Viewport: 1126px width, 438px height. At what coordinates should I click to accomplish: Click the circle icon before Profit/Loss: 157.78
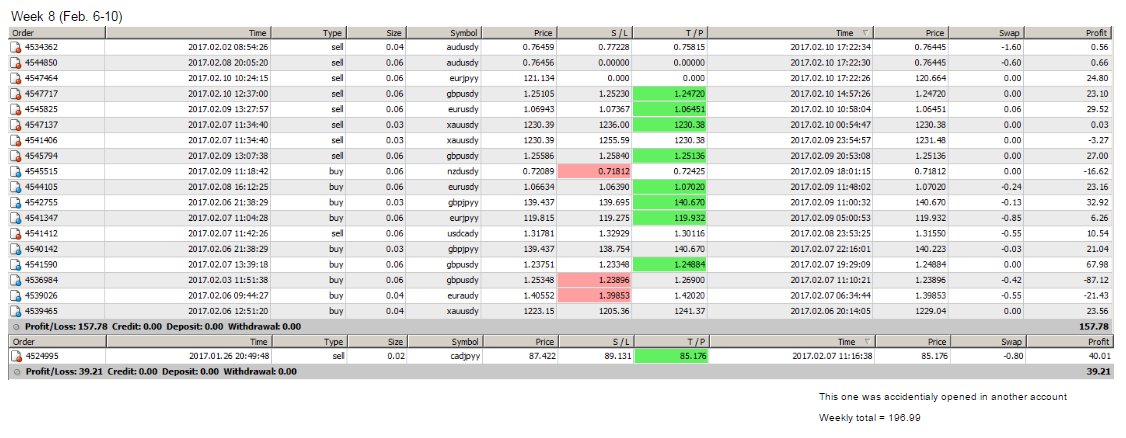pyautogui.click(x=17, y=327)
